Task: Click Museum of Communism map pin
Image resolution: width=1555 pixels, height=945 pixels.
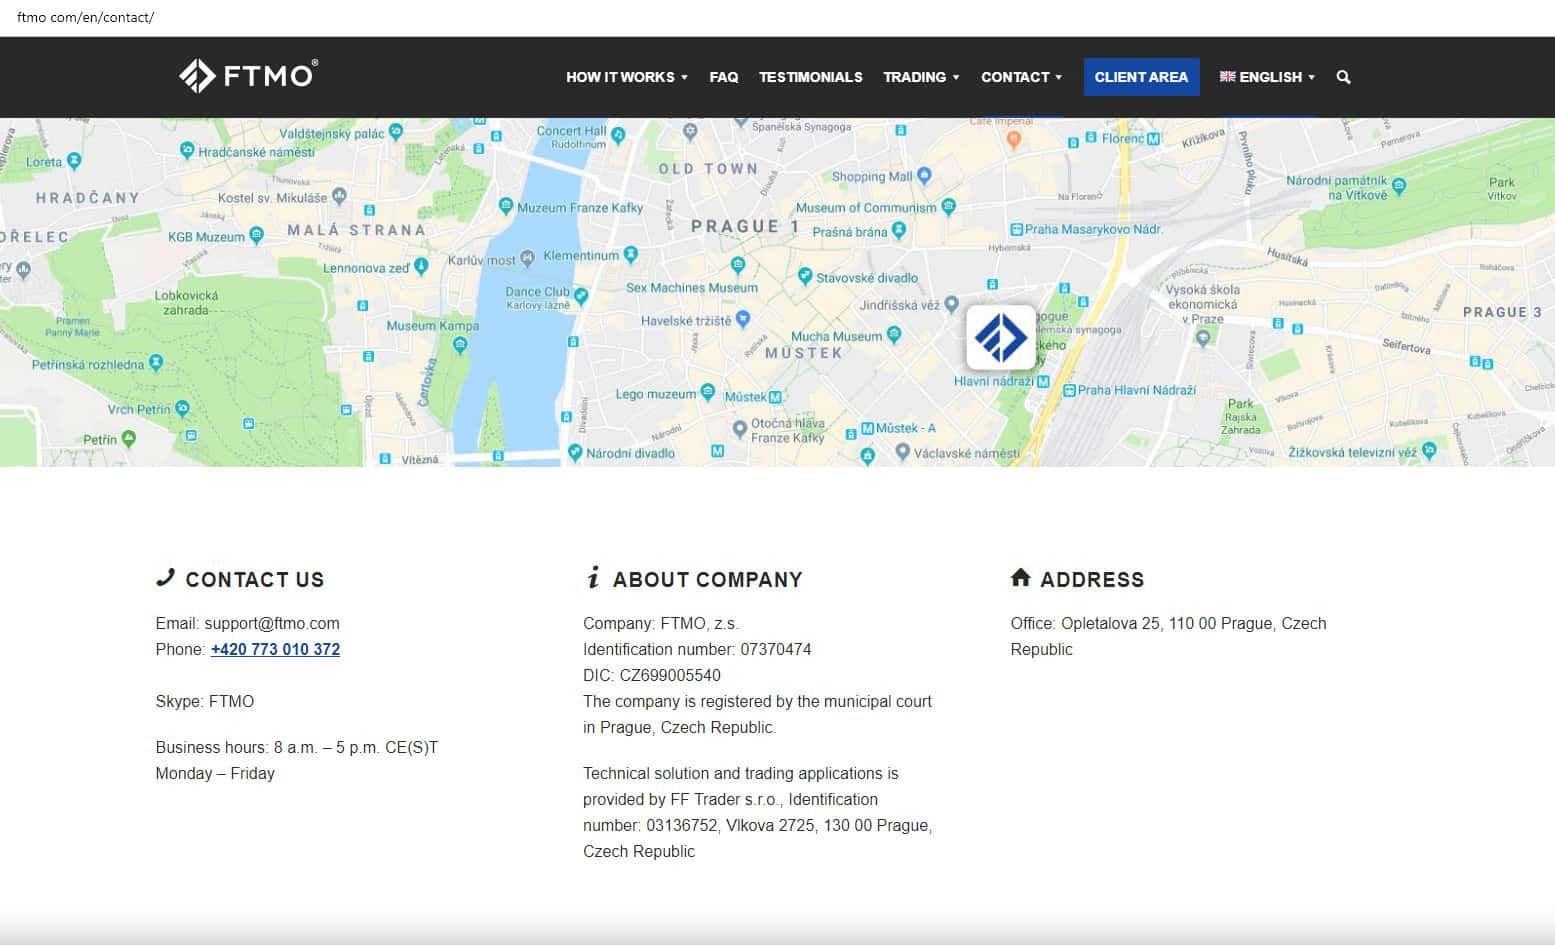Action: tap(948, 207)
